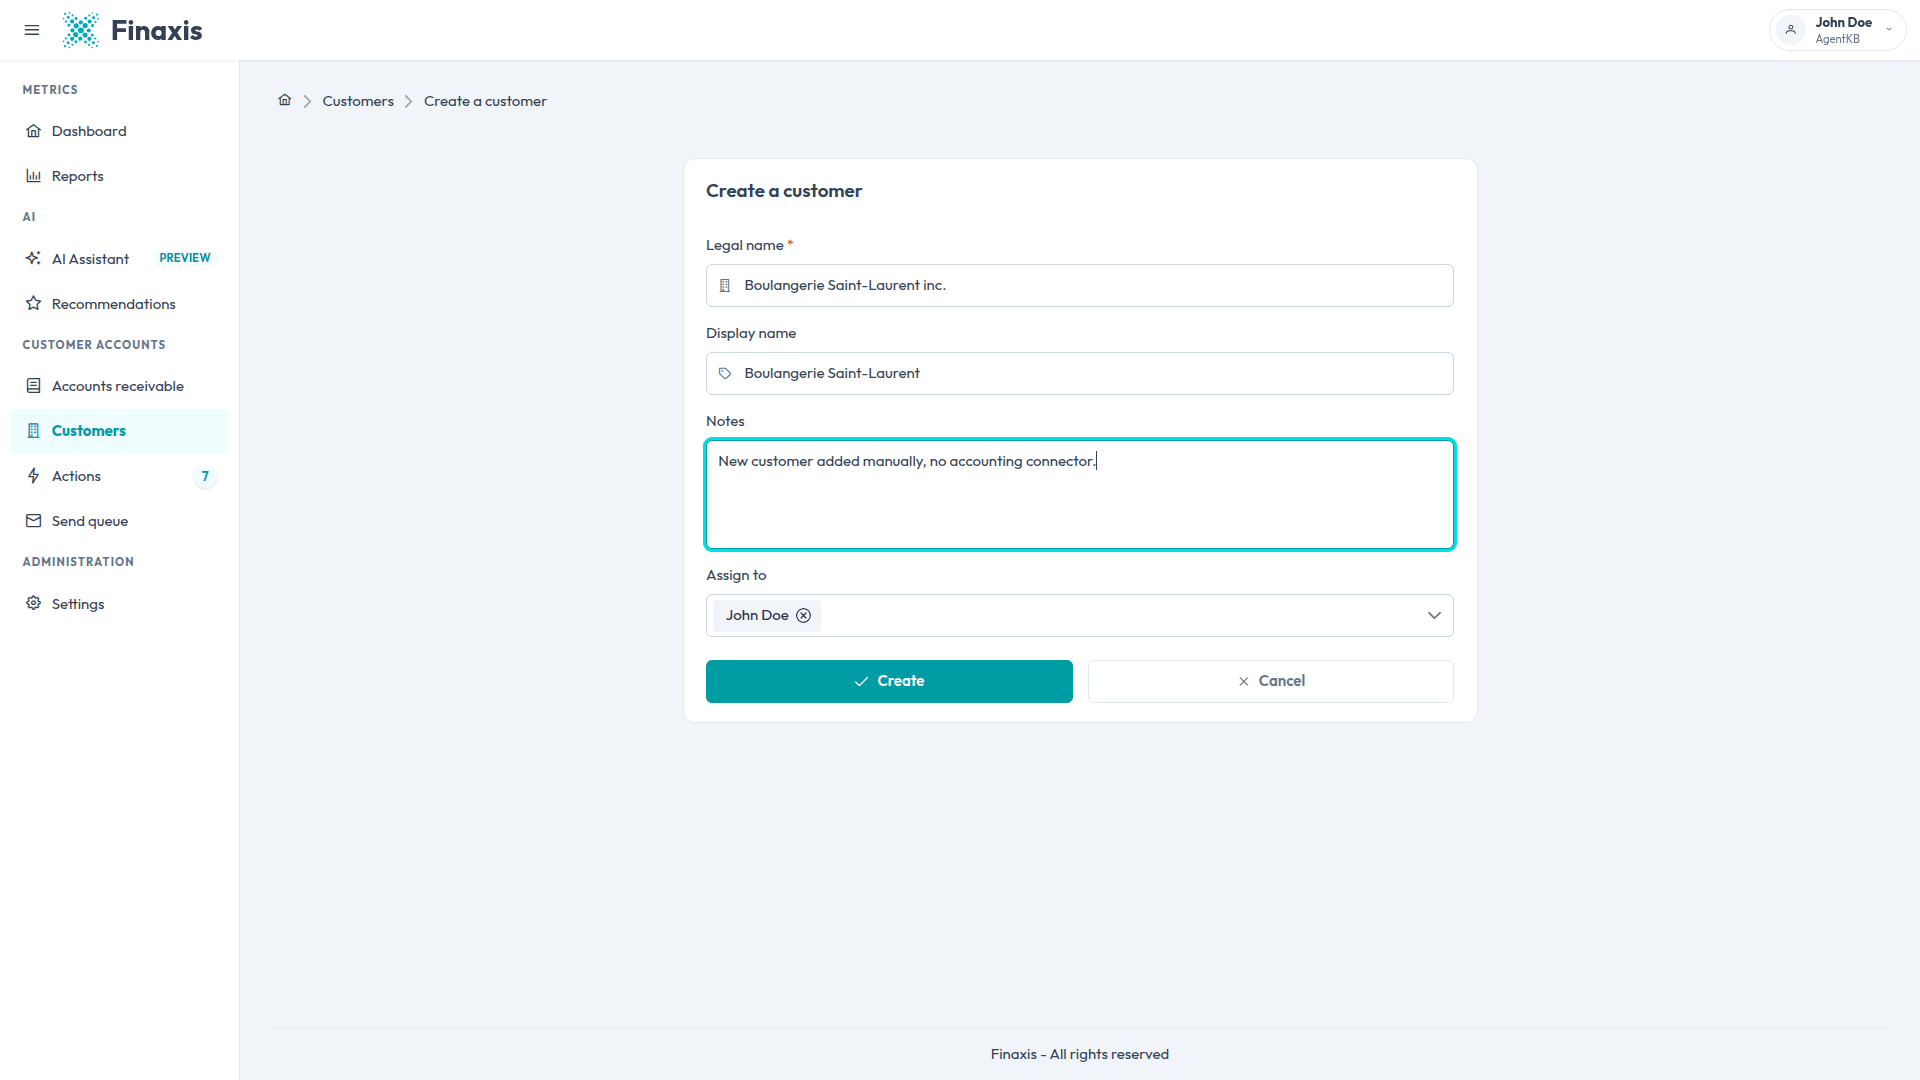Go to Customers breadcrumb link
The image size is (1920, 1080).
(358, 101)
